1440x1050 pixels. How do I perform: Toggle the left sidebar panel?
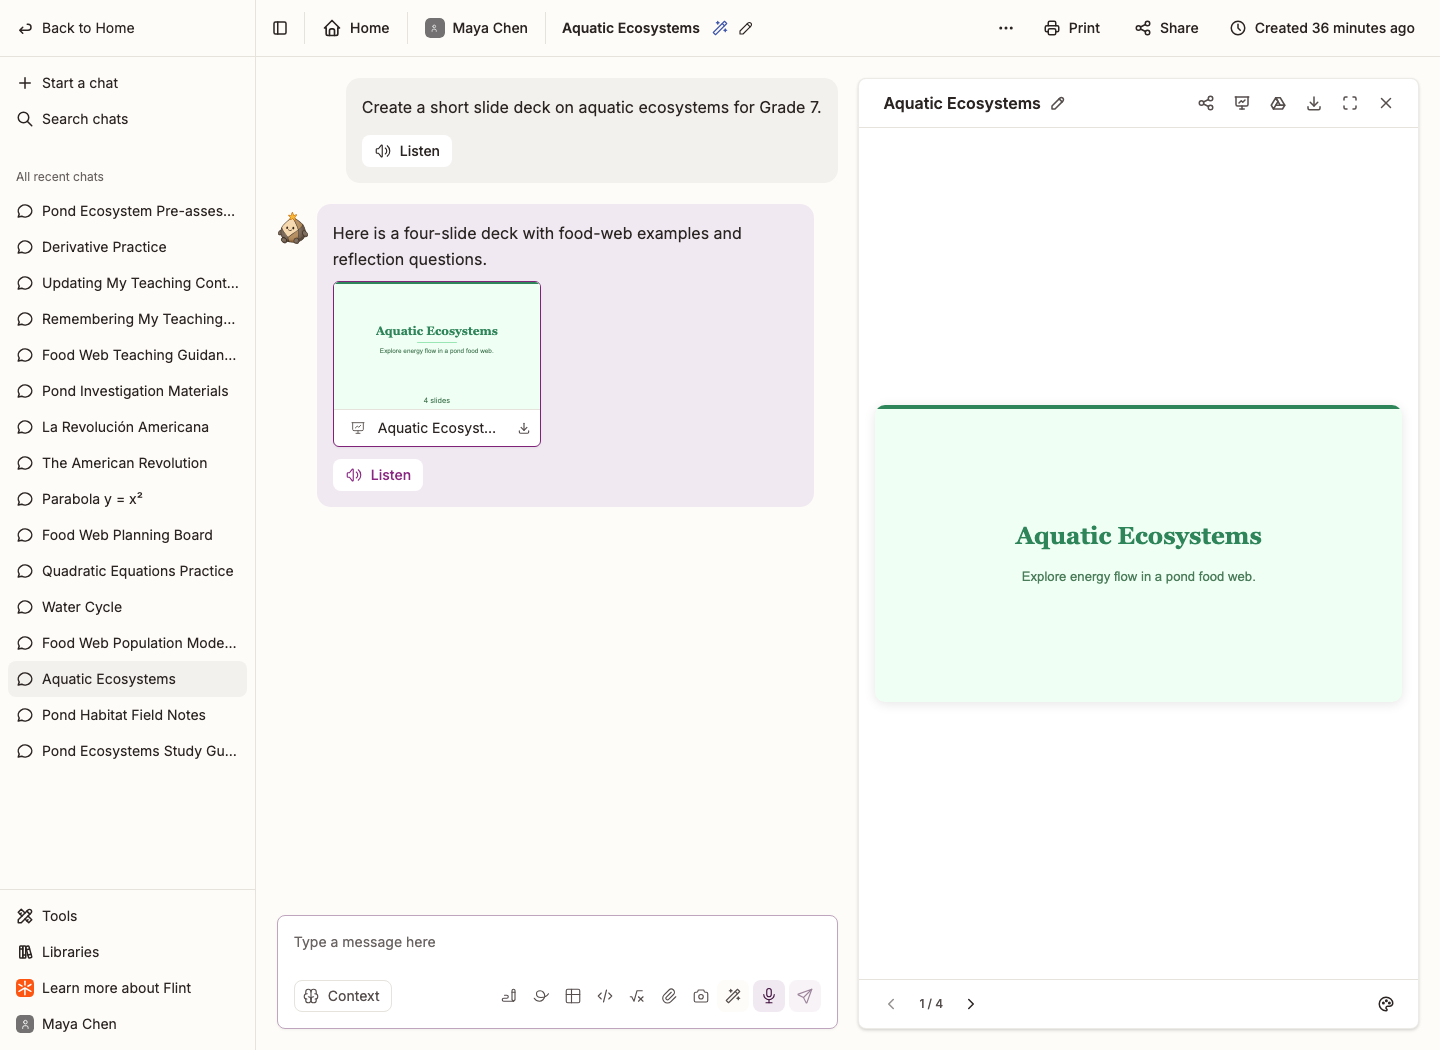[x=280, y=28]
